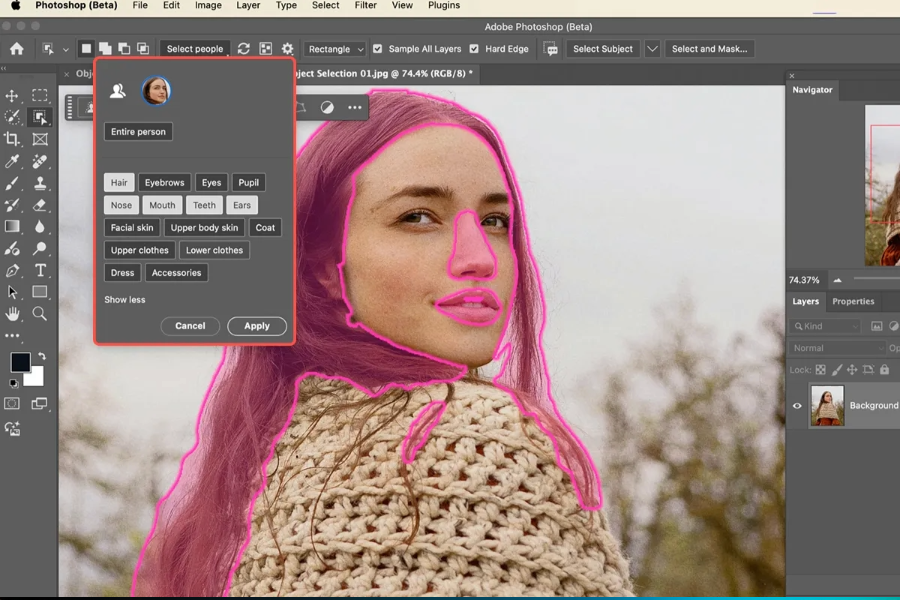Select the Dodge tool
900x600 pixels.
[x=40, y=249]
